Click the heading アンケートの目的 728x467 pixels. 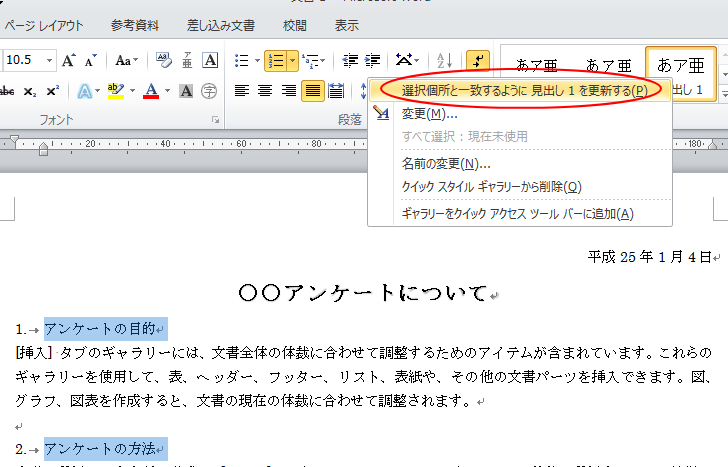(99, 329)
